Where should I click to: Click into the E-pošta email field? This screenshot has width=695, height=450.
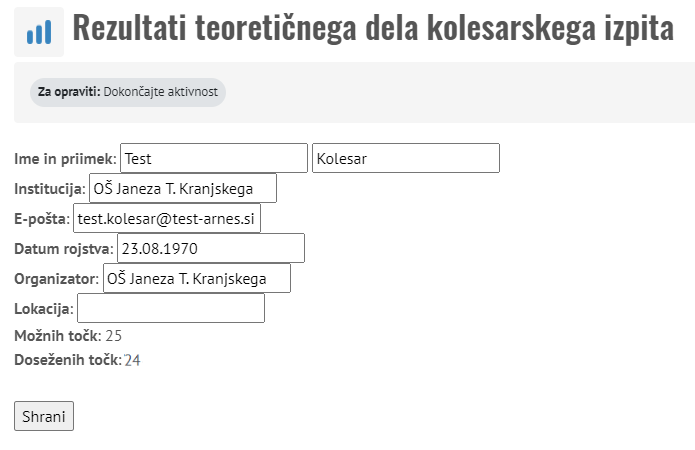167,218
